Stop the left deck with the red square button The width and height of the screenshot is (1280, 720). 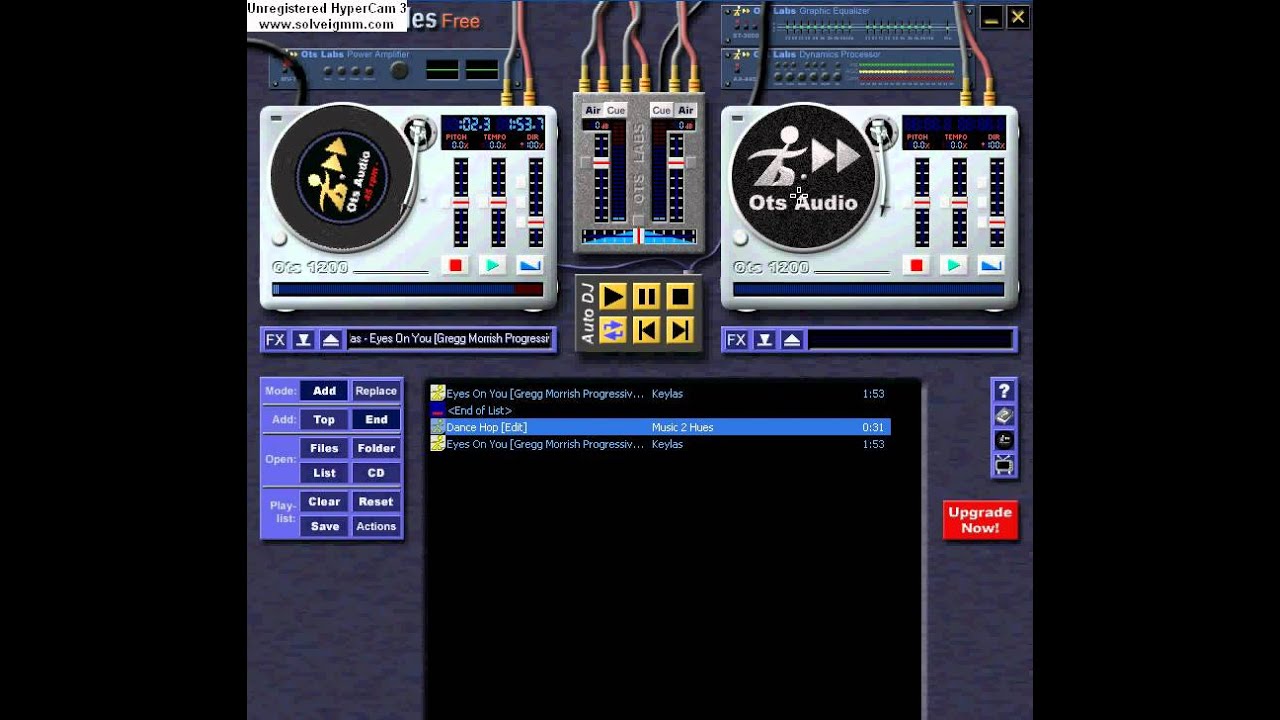[455, 265]
